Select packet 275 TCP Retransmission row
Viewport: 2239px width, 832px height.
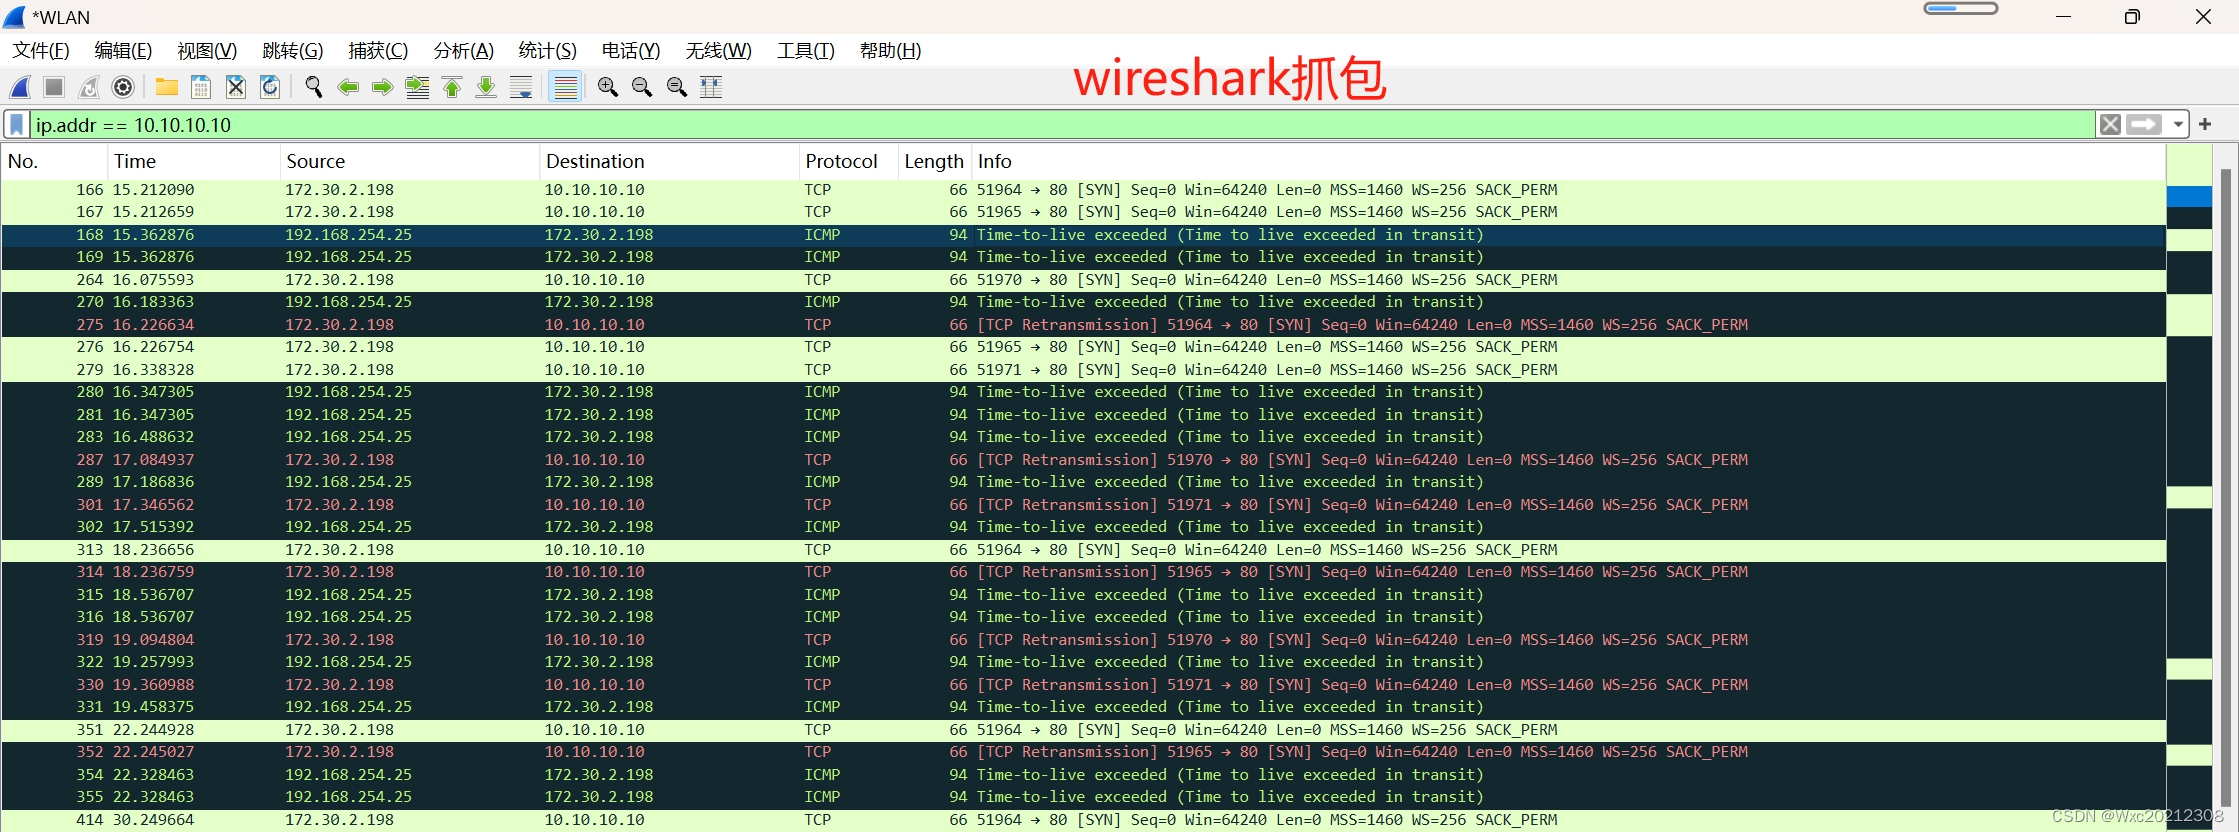(1083, 325)
